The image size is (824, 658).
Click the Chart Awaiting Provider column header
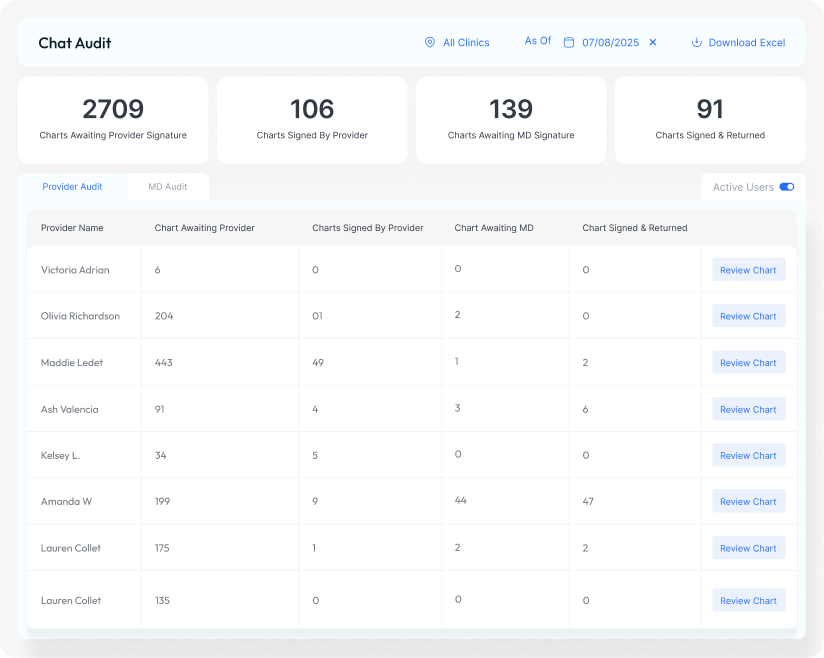tap(205, 228)
